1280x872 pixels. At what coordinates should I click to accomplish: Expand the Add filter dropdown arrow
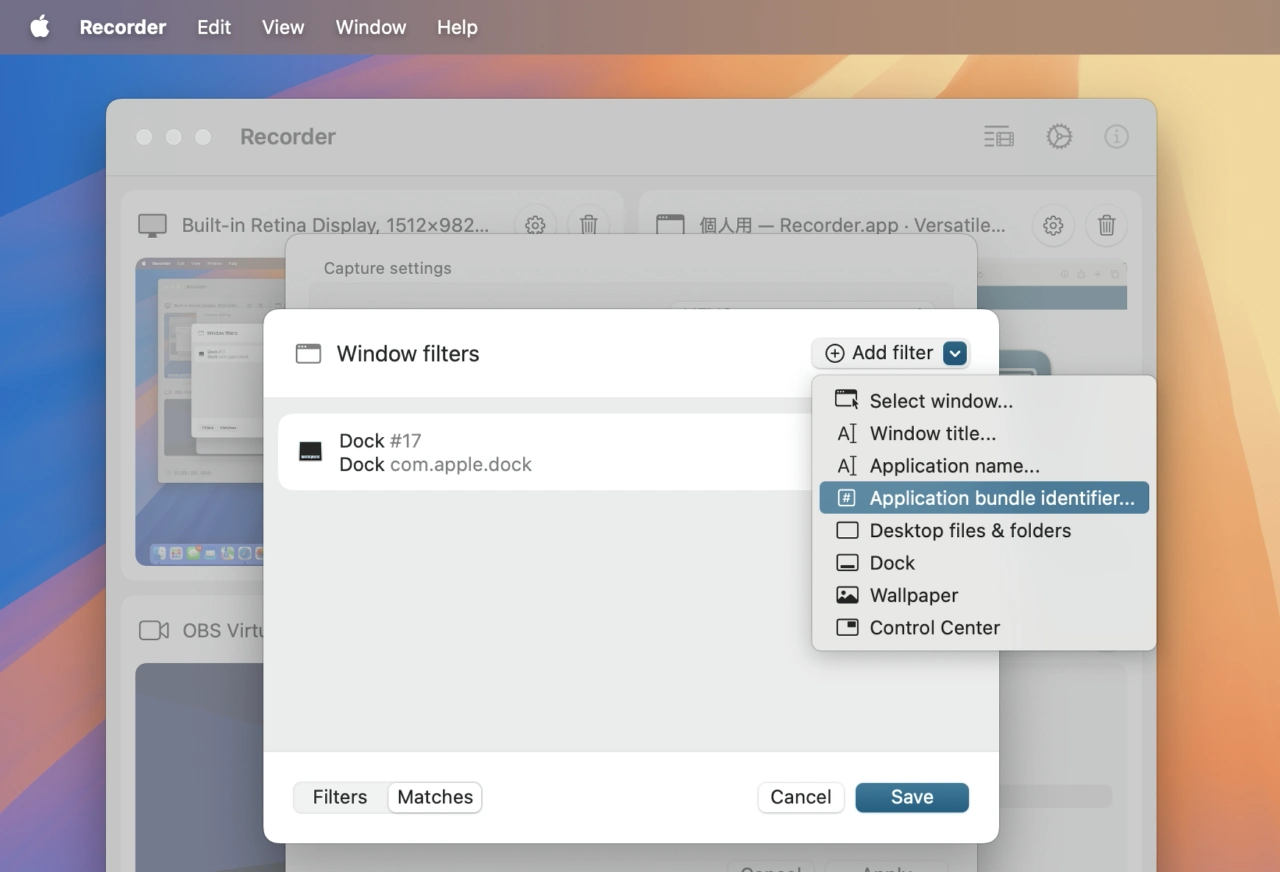click(955, 353)
